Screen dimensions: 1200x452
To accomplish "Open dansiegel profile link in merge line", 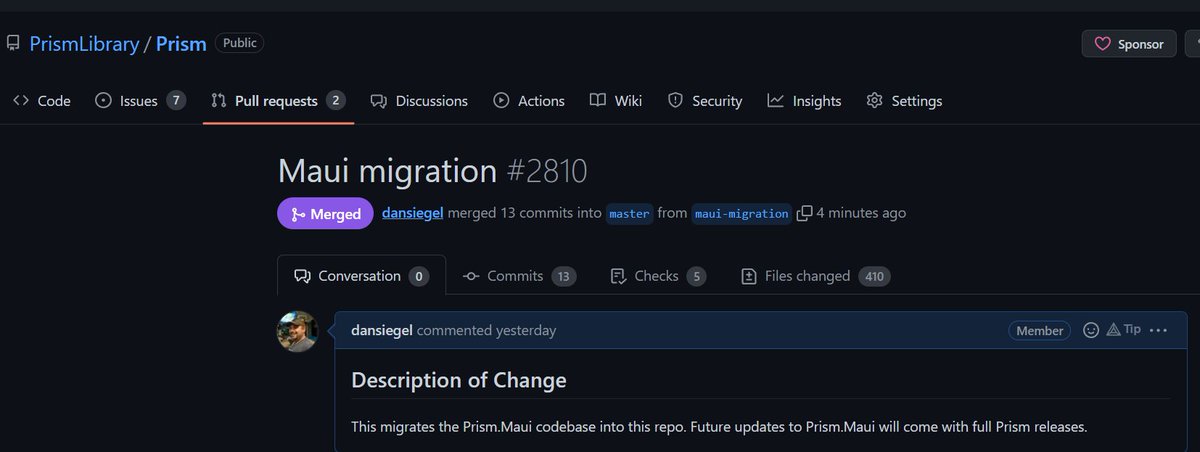I will click(412, 213).
